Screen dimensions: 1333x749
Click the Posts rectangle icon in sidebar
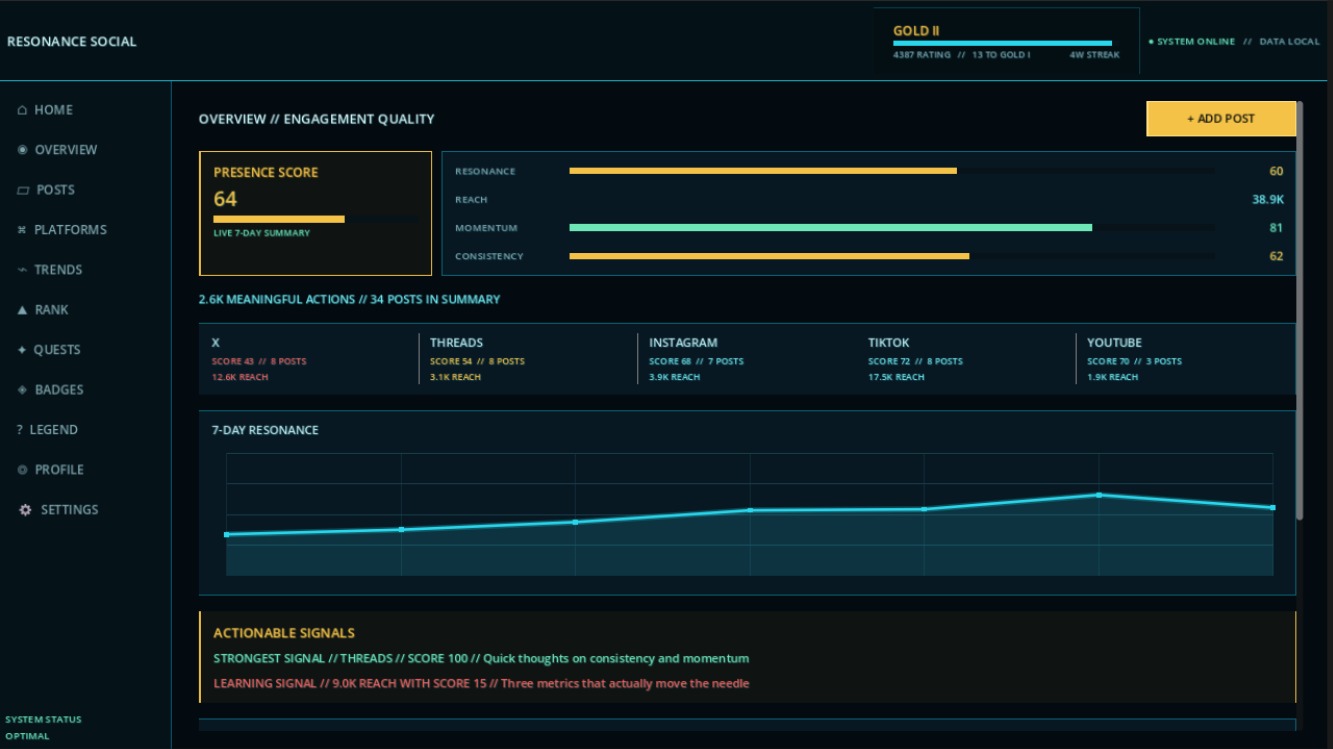click(x=23, y=190)
